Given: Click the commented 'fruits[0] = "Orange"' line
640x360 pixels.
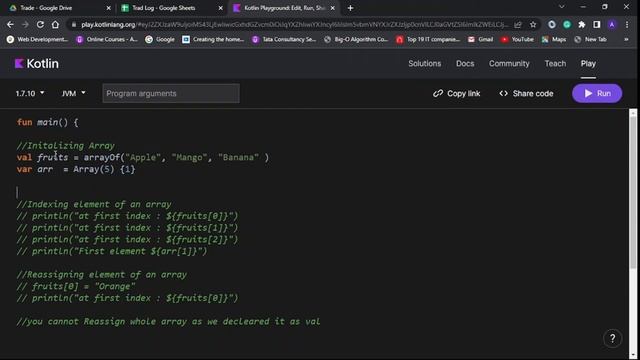Looking at the screenshot, I should pyautogui.click(x=76, y=287).
